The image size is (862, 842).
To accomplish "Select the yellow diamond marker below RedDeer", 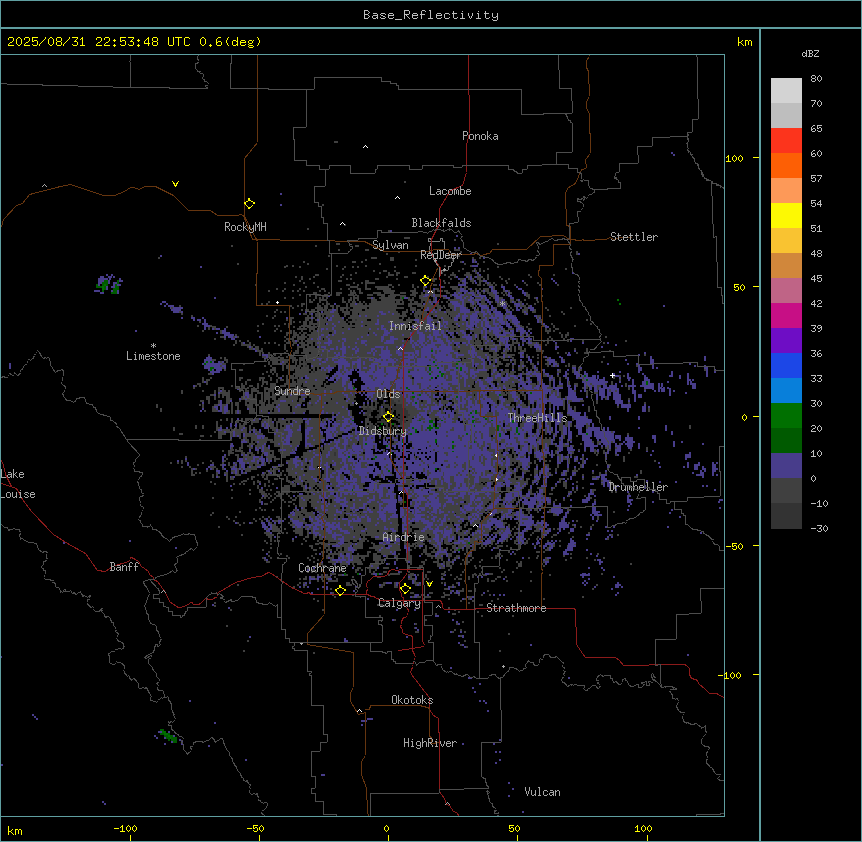I will coord(426,281).
